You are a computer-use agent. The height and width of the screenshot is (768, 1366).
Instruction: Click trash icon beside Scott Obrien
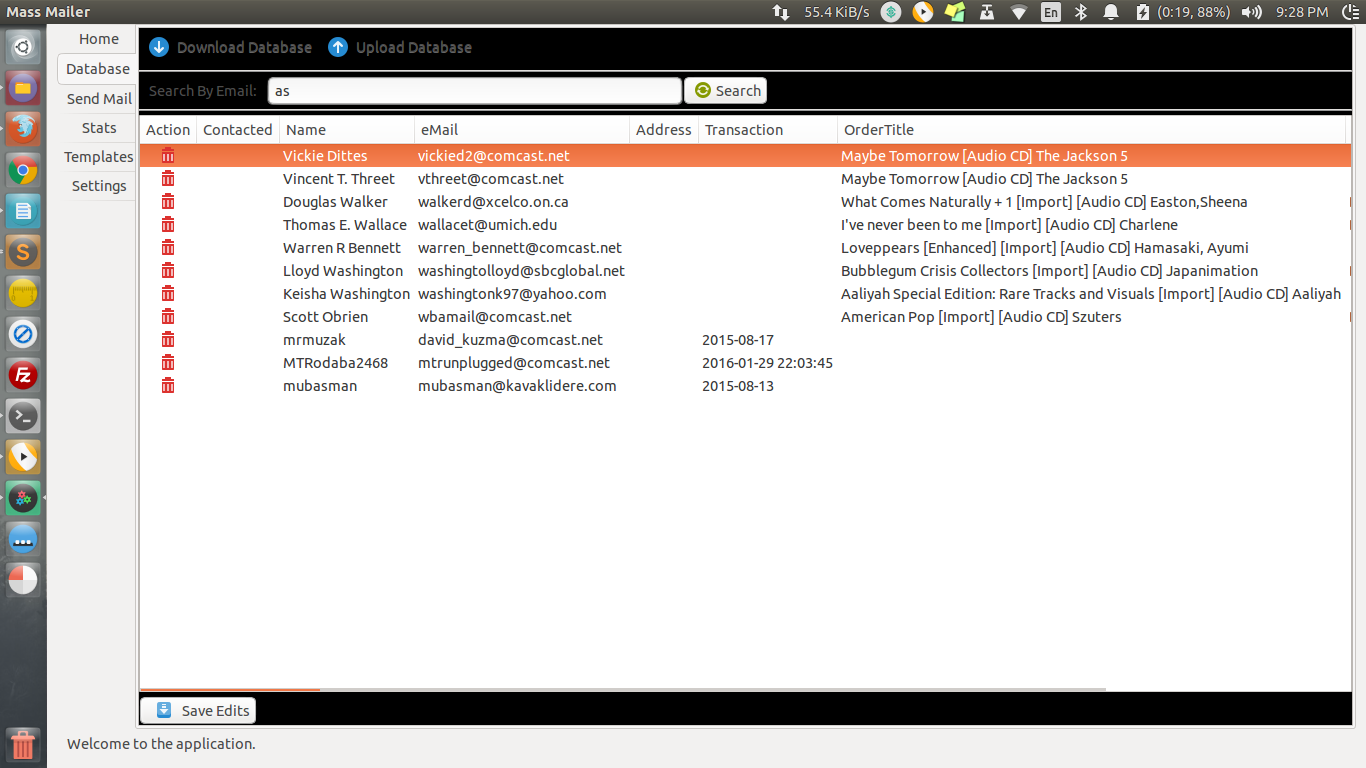(168, 317)
